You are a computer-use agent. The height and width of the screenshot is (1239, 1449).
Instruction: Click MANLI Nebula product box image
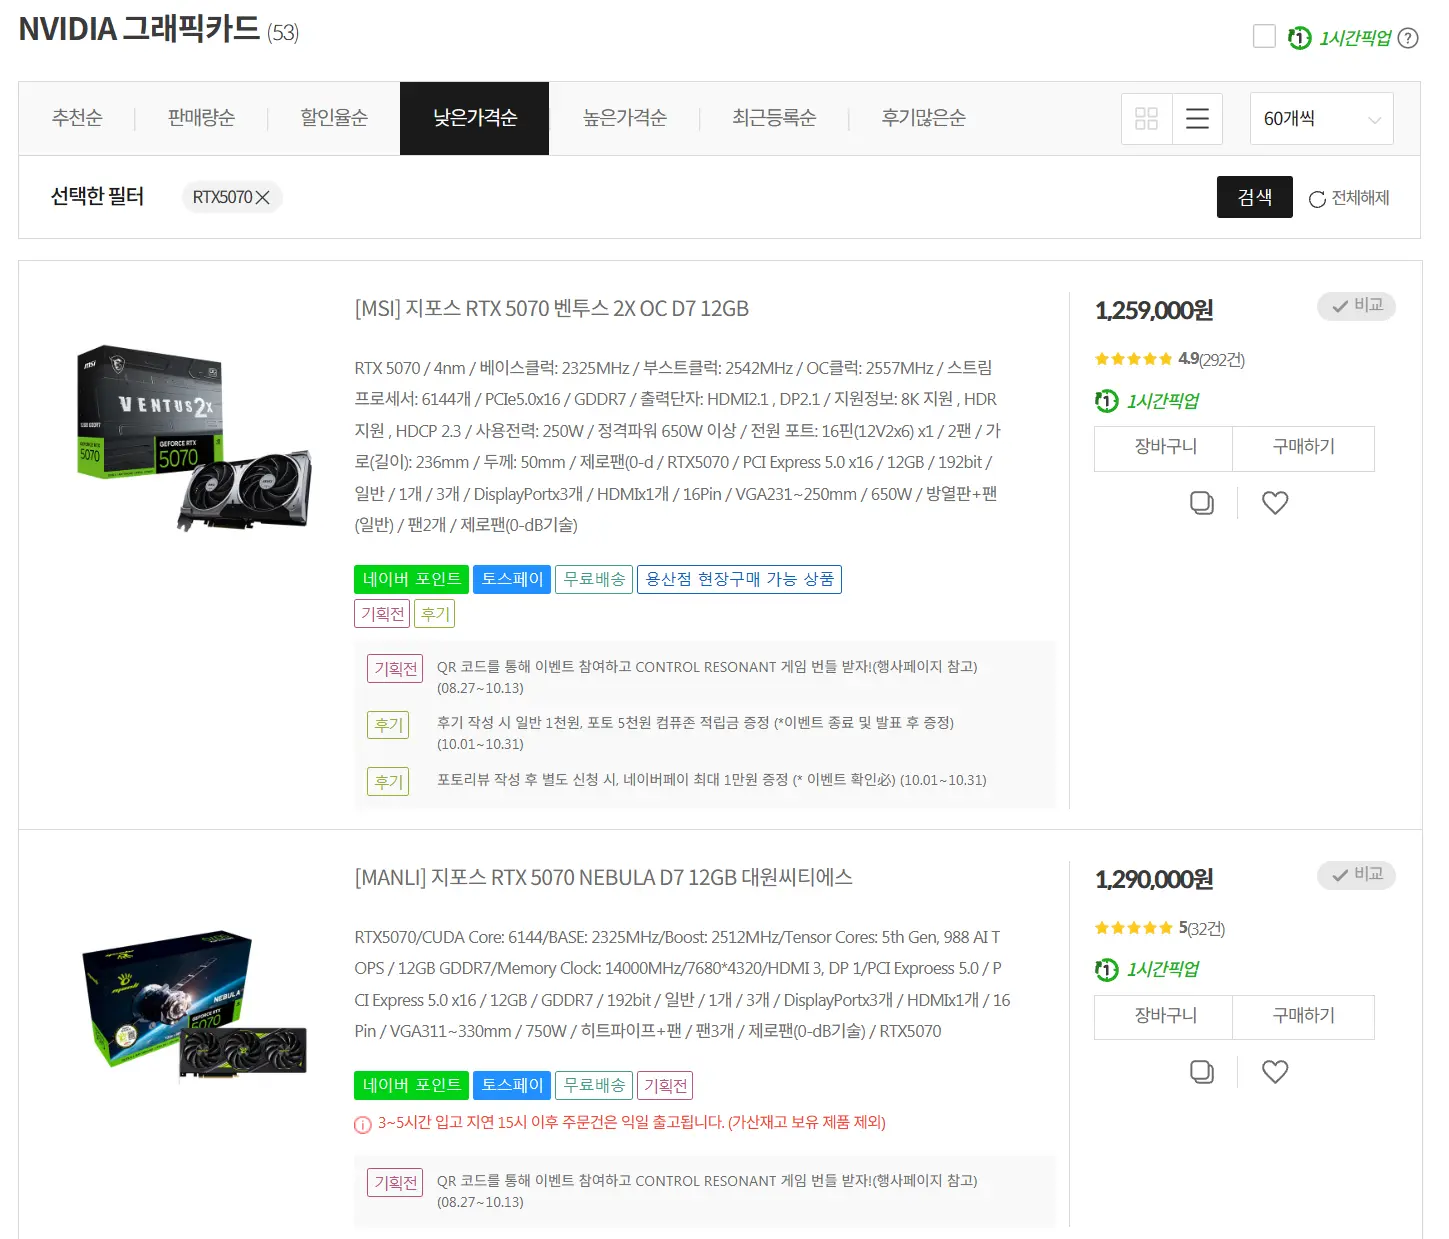point(194,1007)
